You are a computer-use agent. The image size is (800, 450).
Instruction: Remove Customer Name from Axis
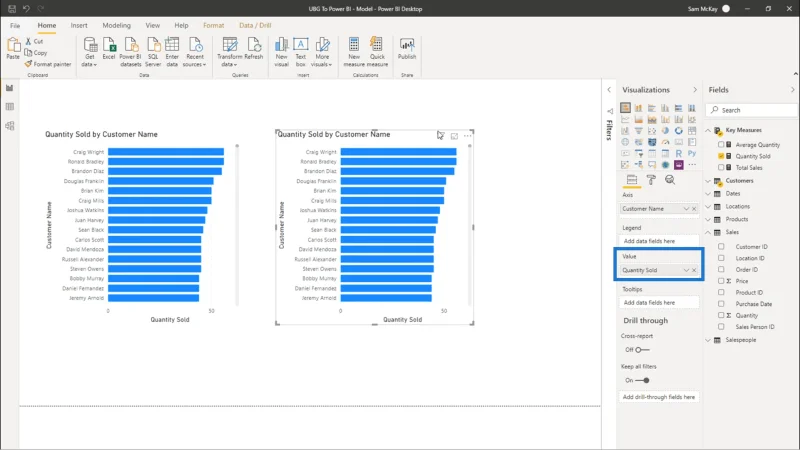tap(694, 209)
